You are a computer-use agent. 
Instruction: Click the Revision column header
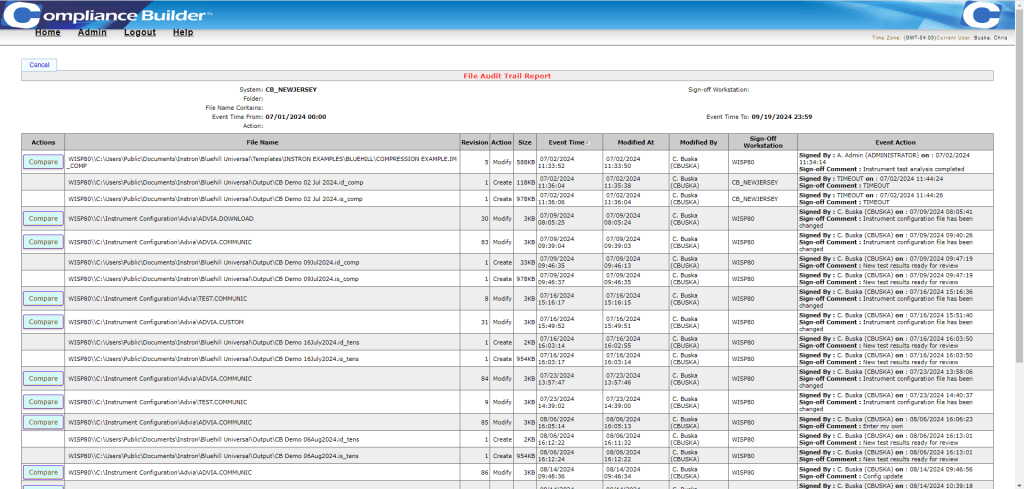[x=474, y=142]
